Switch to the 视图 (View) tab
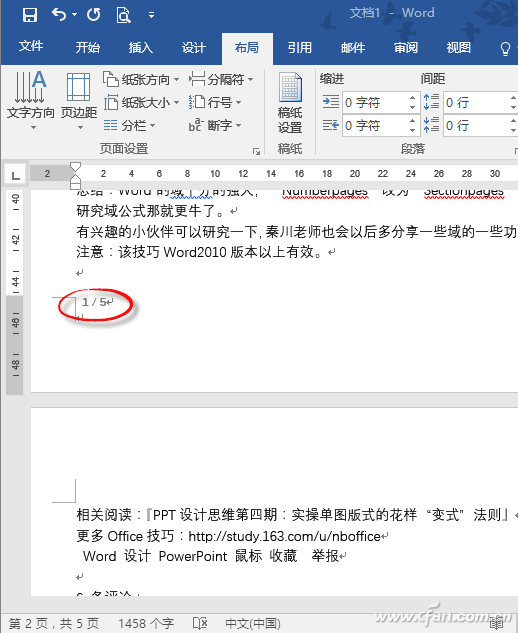 (x=458, y=48)
